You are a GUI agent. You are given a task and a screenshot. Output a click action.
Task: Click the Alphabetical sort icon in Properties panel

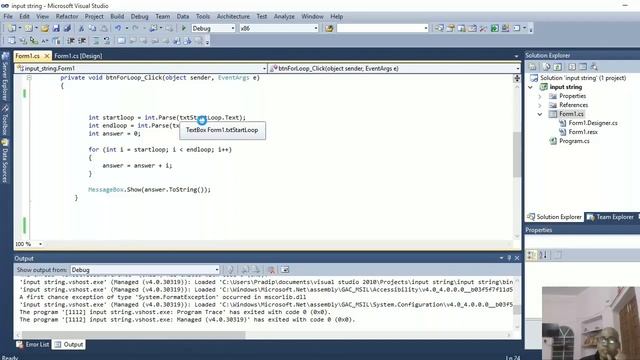click(x=543, y=255)
